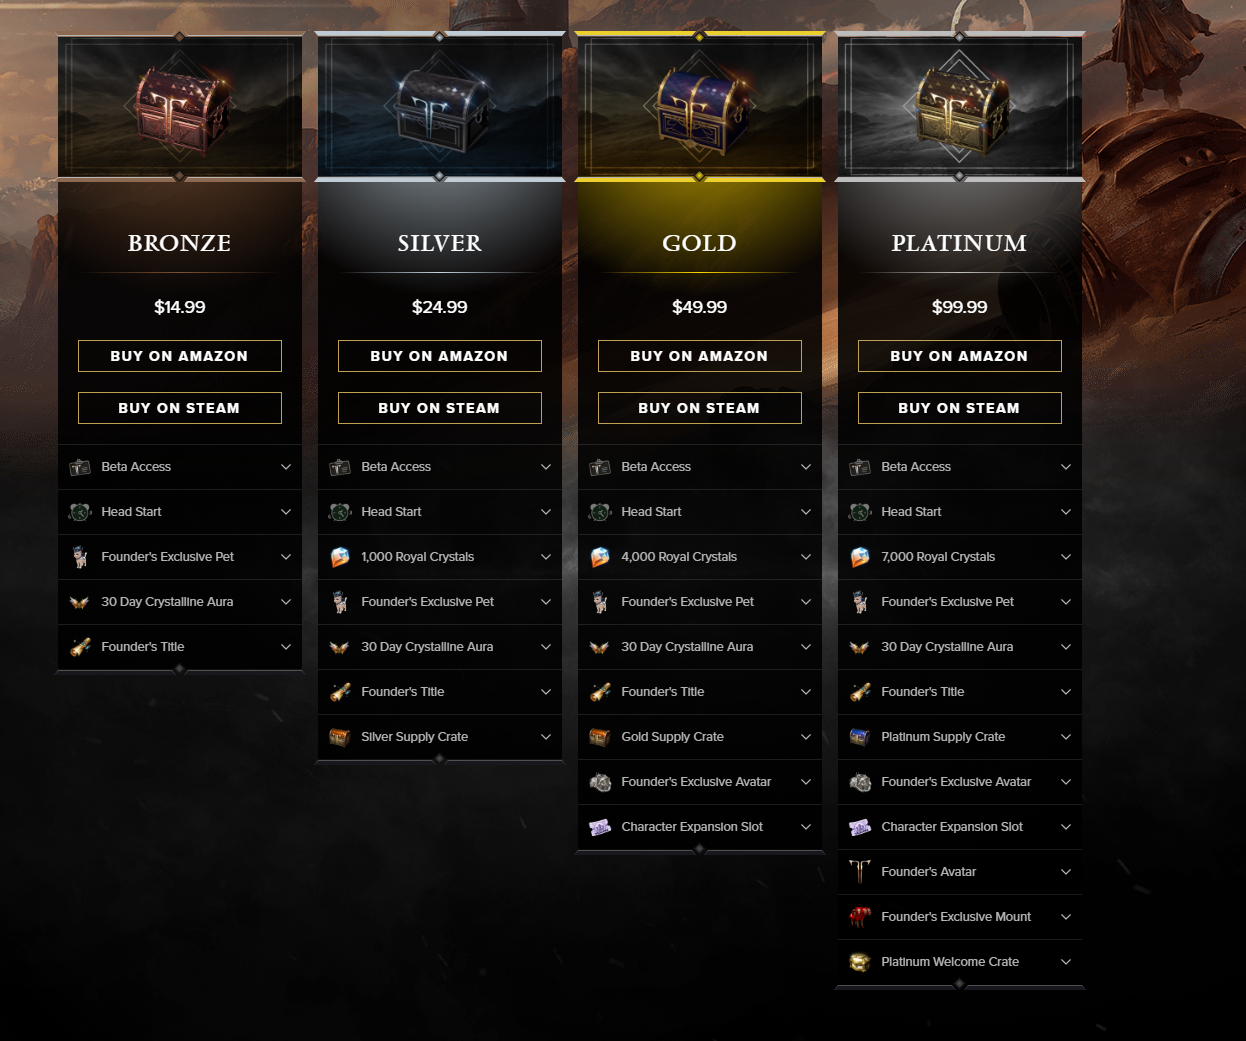Expand Silver Head Start chevron

pos(546,512)
